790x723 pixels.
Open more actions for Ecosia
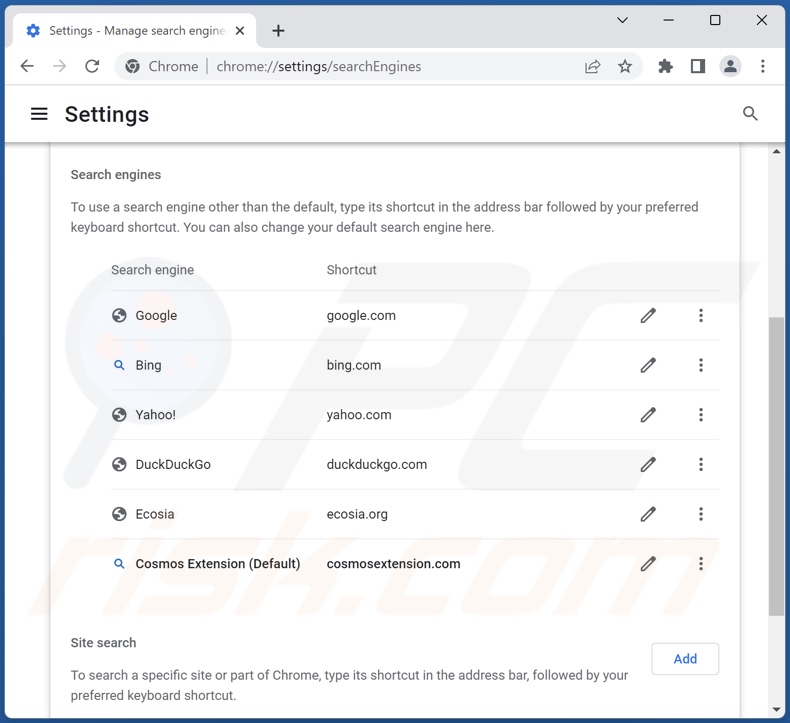pyautogui.click(x=701, y=514)
